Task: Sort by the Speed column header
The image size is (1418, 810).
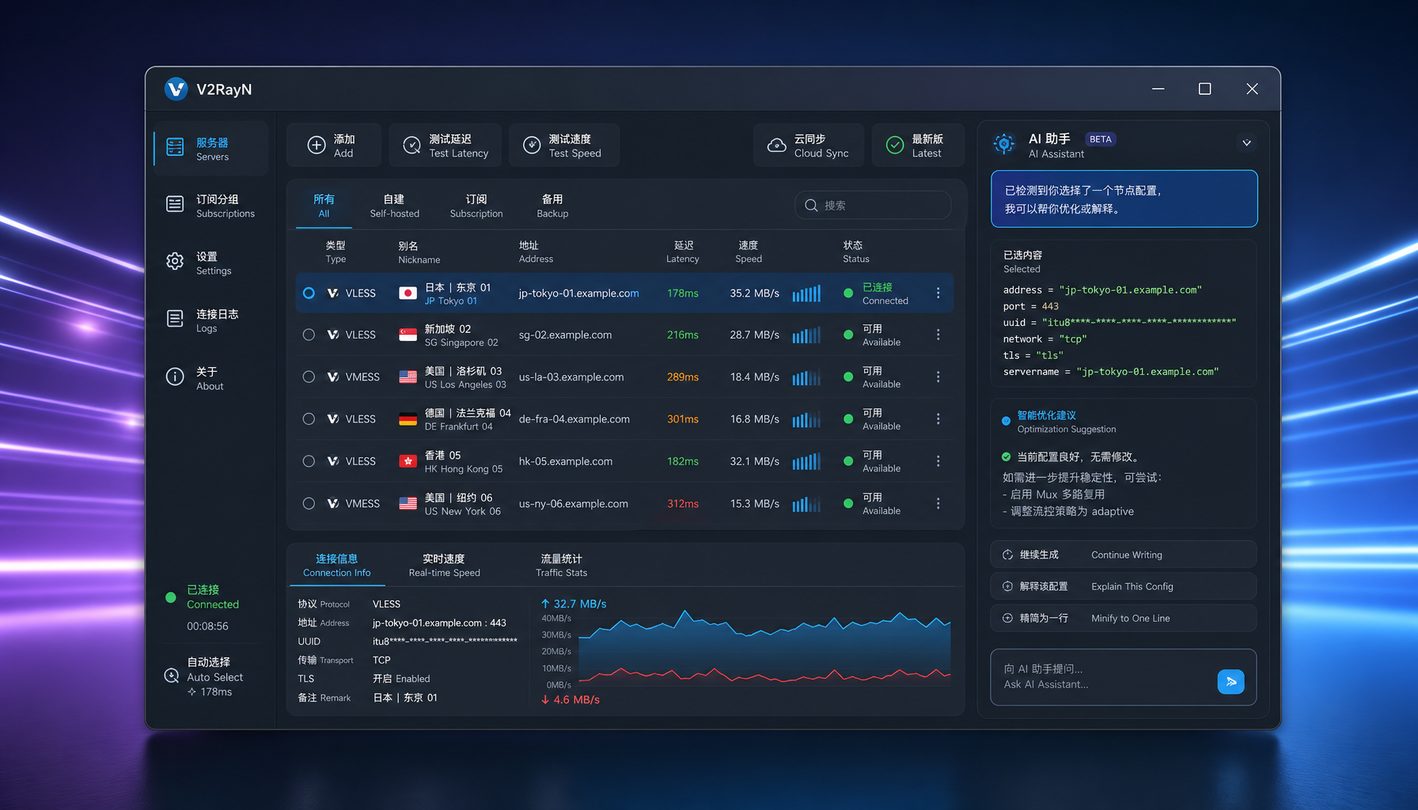Action: 748,252
